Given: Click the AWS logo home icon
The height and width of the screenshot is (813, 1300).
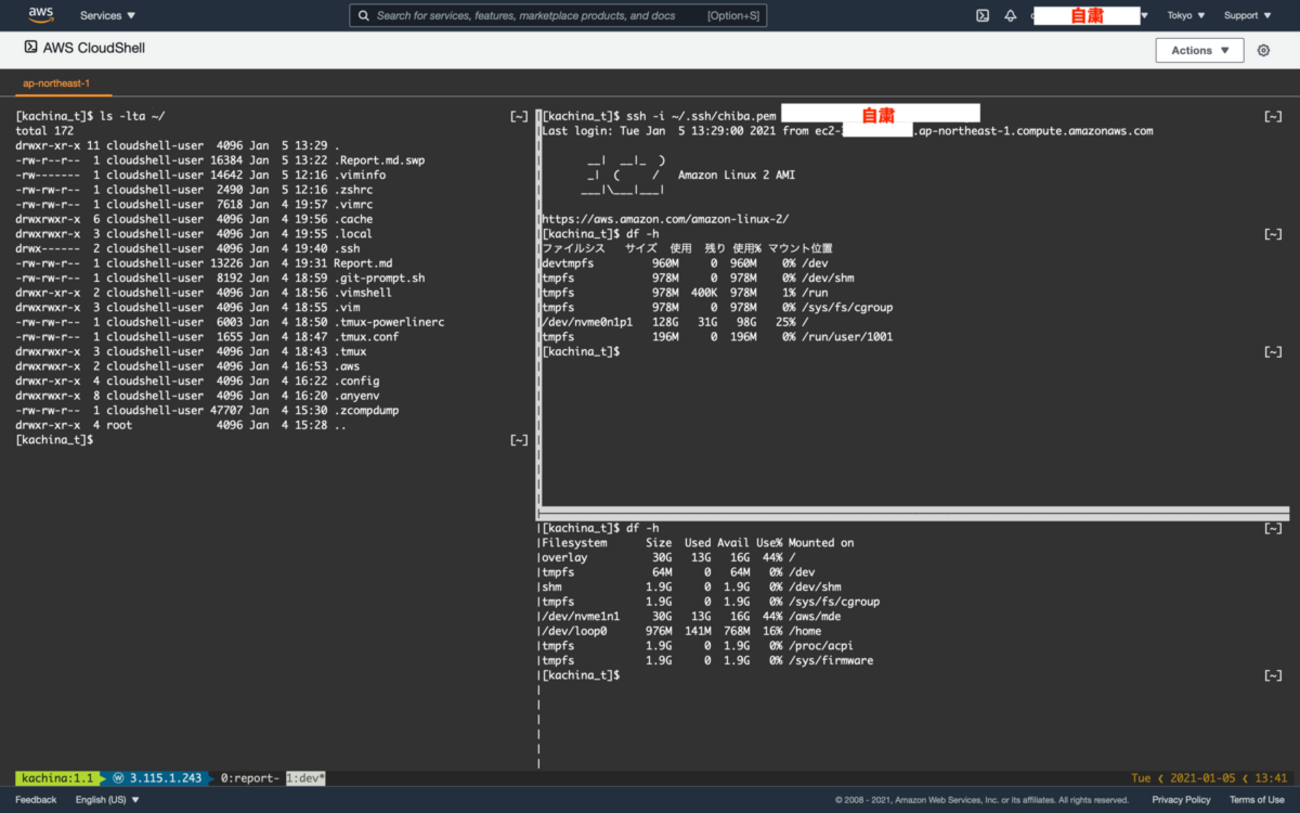Looking at the screenshot, I should click(41, 15).
